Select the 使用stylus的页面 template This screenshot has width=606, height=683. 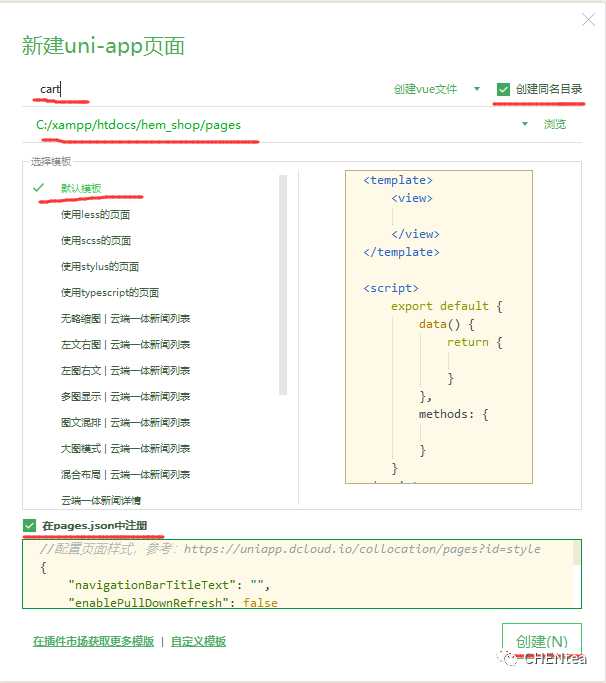(100, 267)
